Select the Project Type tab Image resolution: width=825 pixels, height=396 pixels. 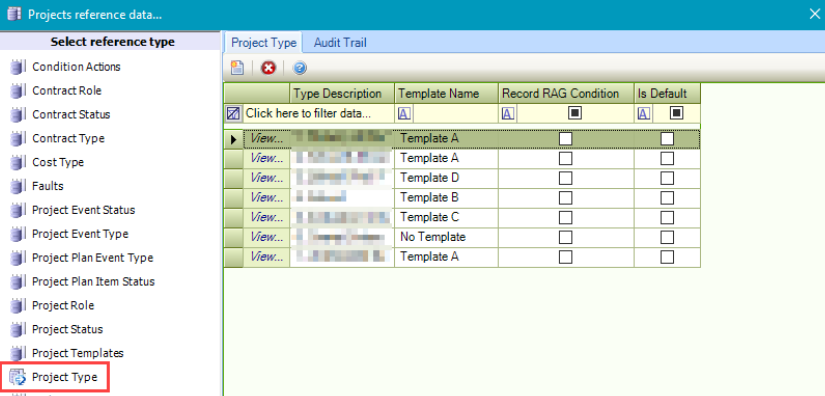(264, 43)
